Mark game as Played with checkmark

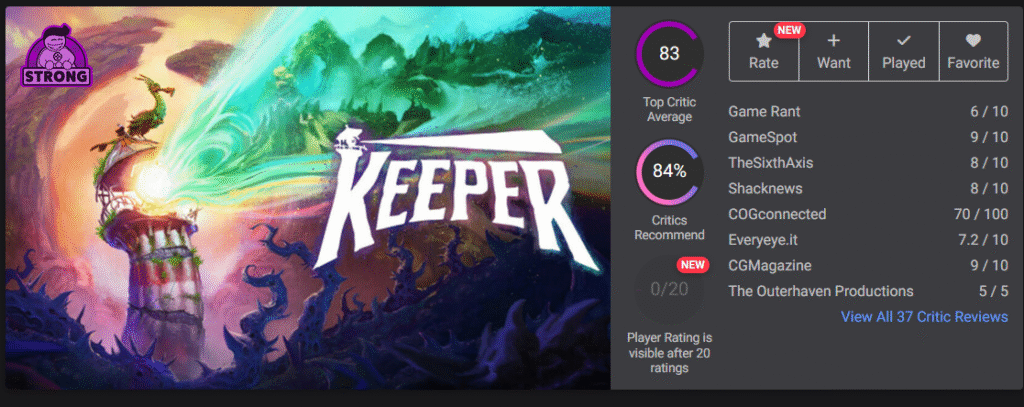coord(903,41)
